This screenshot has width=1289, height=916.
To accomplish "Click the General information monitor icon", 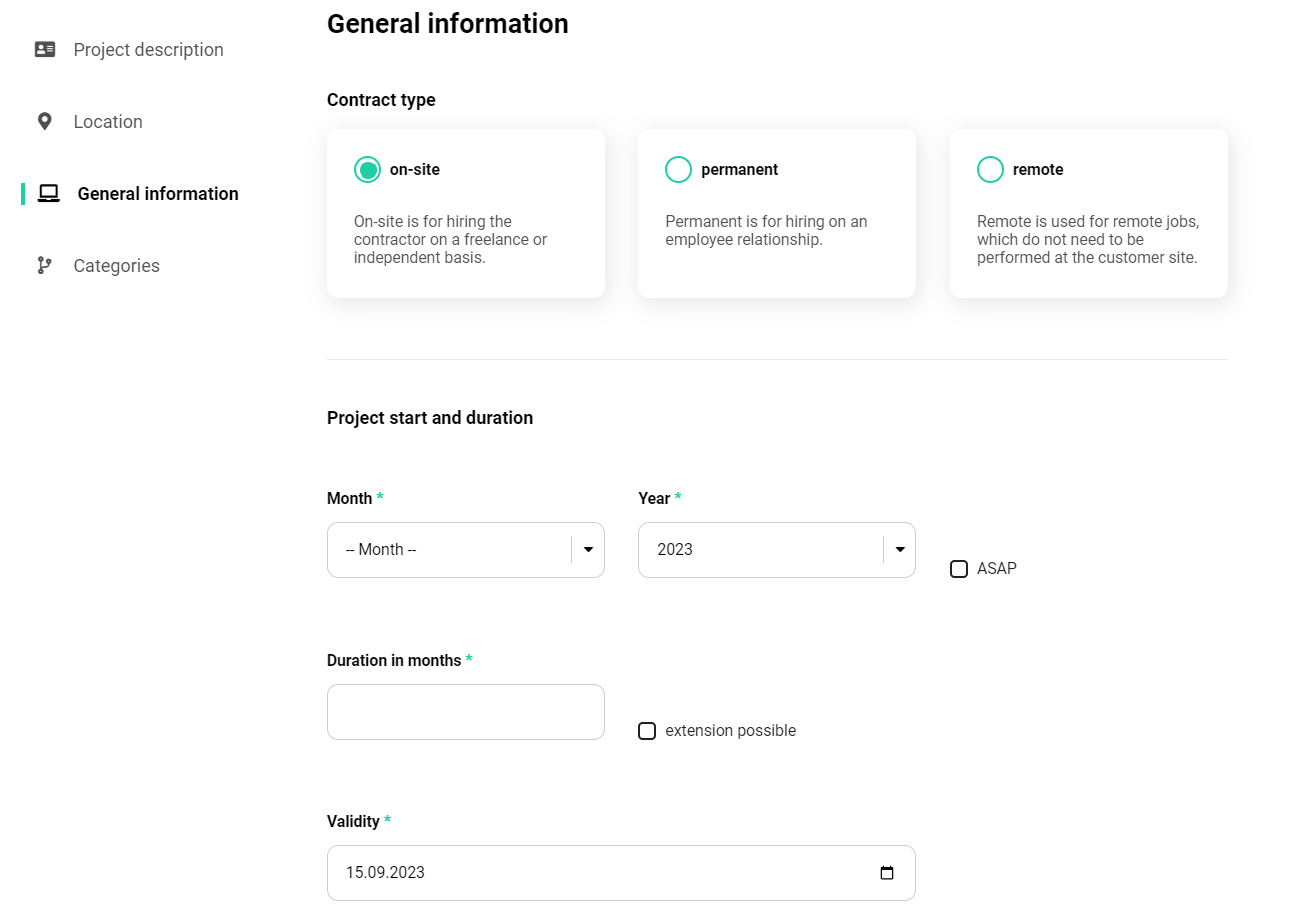I will pyautogui.click(x=46, y=193).
